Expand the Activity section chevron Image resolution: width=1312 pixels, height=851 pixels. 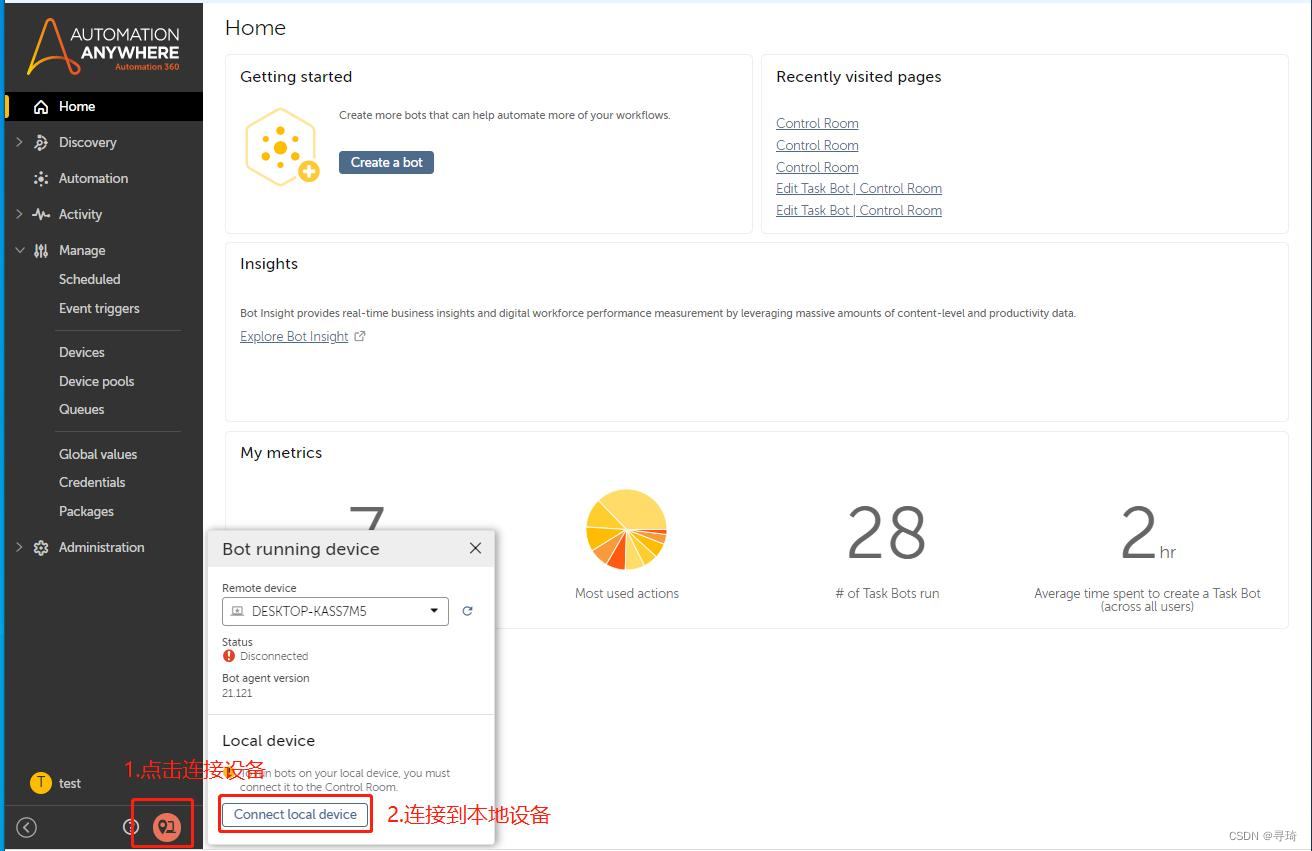(19, 215)
